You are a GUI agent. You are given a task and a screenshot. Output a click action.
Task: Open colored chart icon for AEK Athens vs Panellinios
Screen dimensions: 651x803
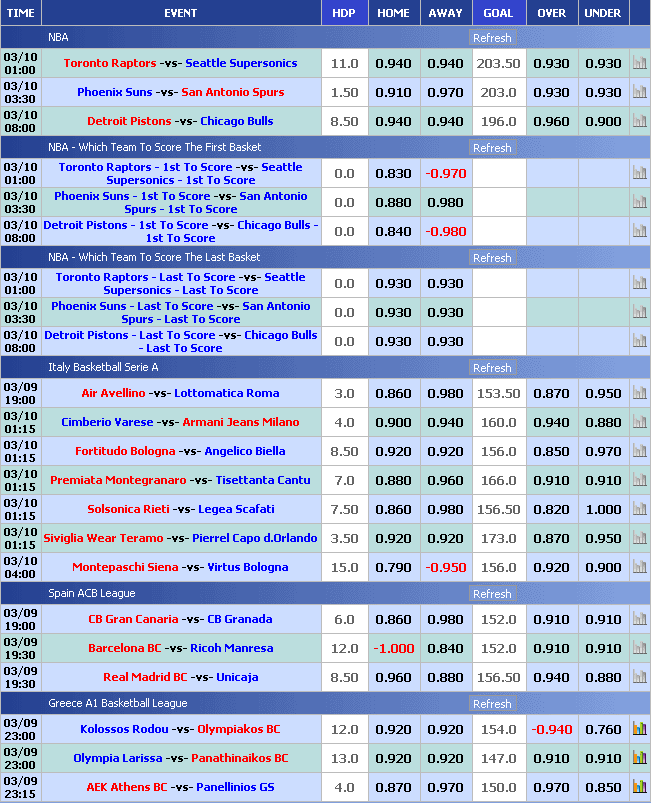(639, 787)
